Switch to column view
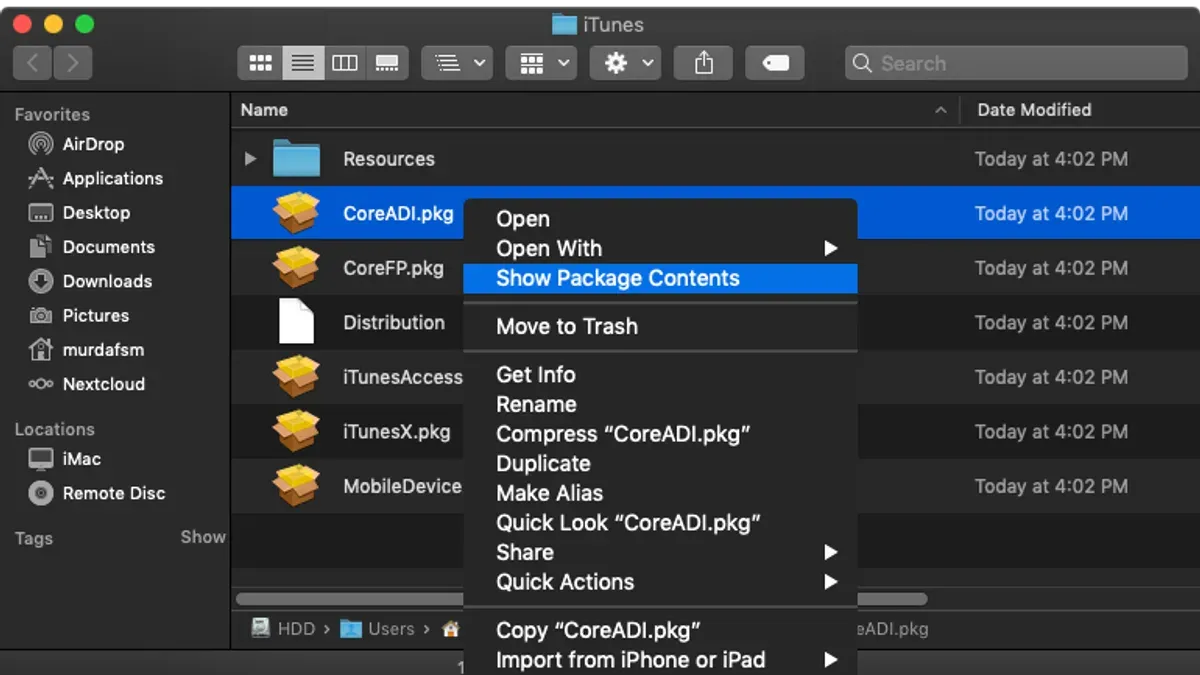This screenshot has height=675, width=1200. click(x=344, y=63)
